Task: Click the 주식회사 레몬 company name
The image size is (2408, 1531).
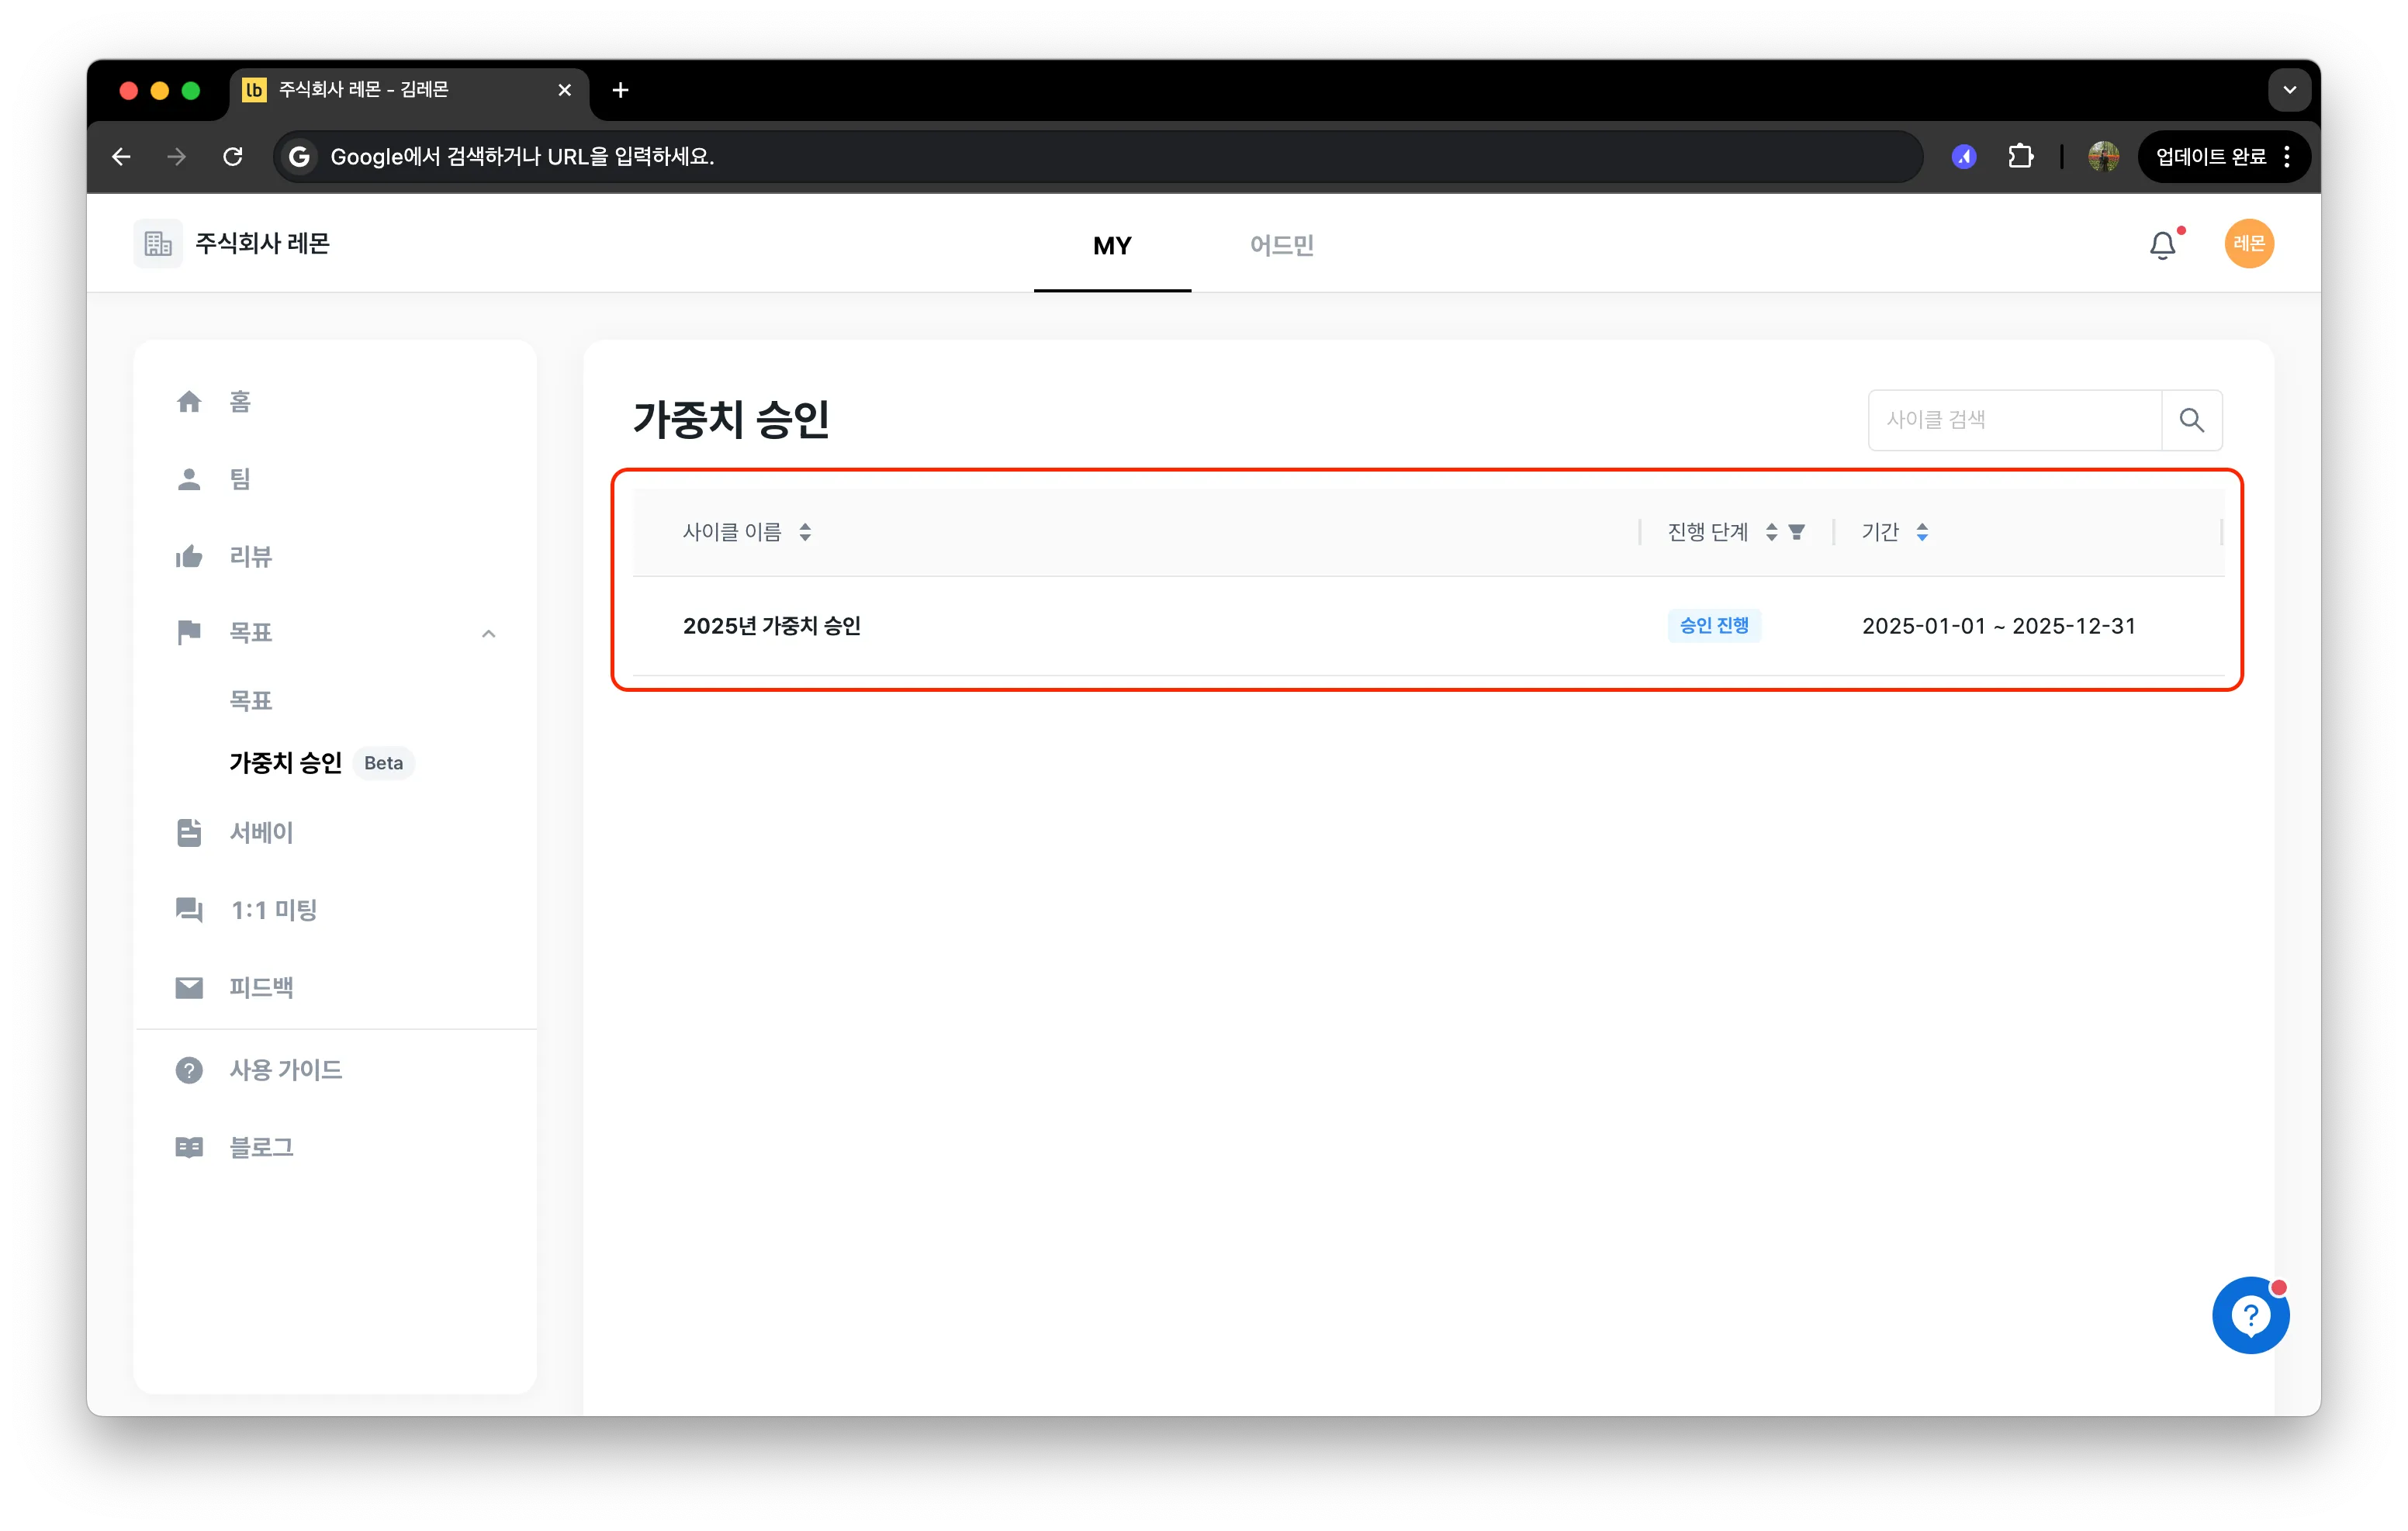Action: 263,244
